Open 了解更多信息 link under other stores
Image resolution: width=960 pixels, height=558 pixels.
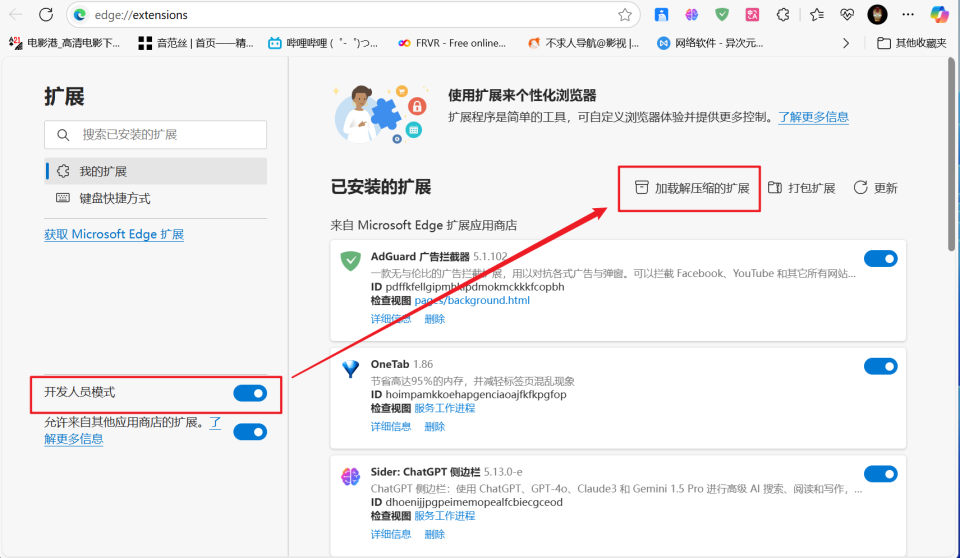click(x=73, y=439)
